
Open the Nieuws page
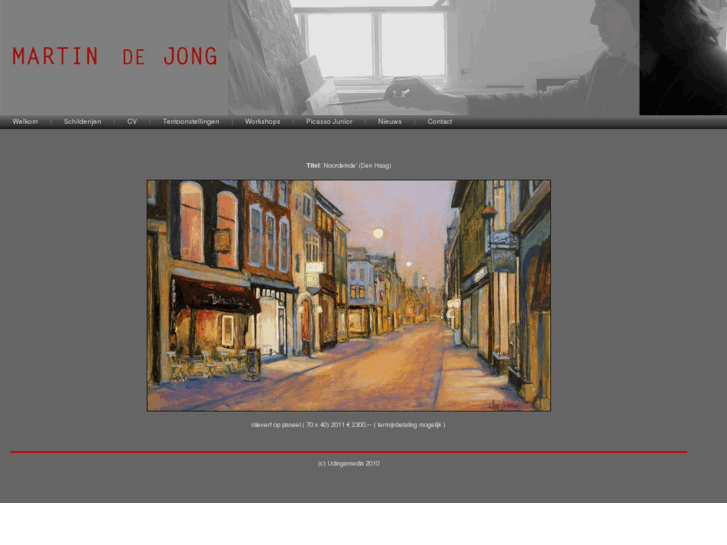[x=389, y=122]
